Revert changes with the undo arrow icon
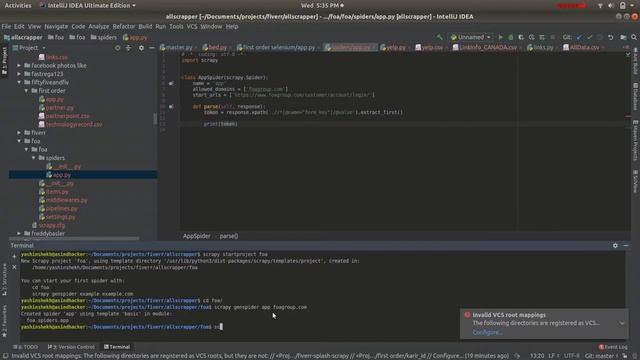The height and width of the screenshot is (360, 640). [611, 37]
